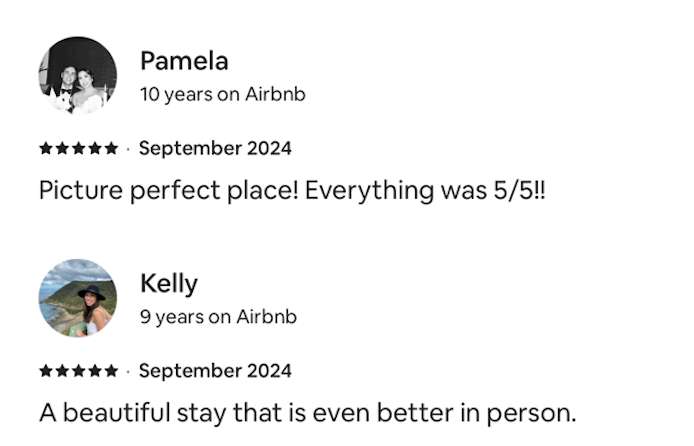
Task: Select the third star in Pamela's rating
Action: tap(78, 149)
